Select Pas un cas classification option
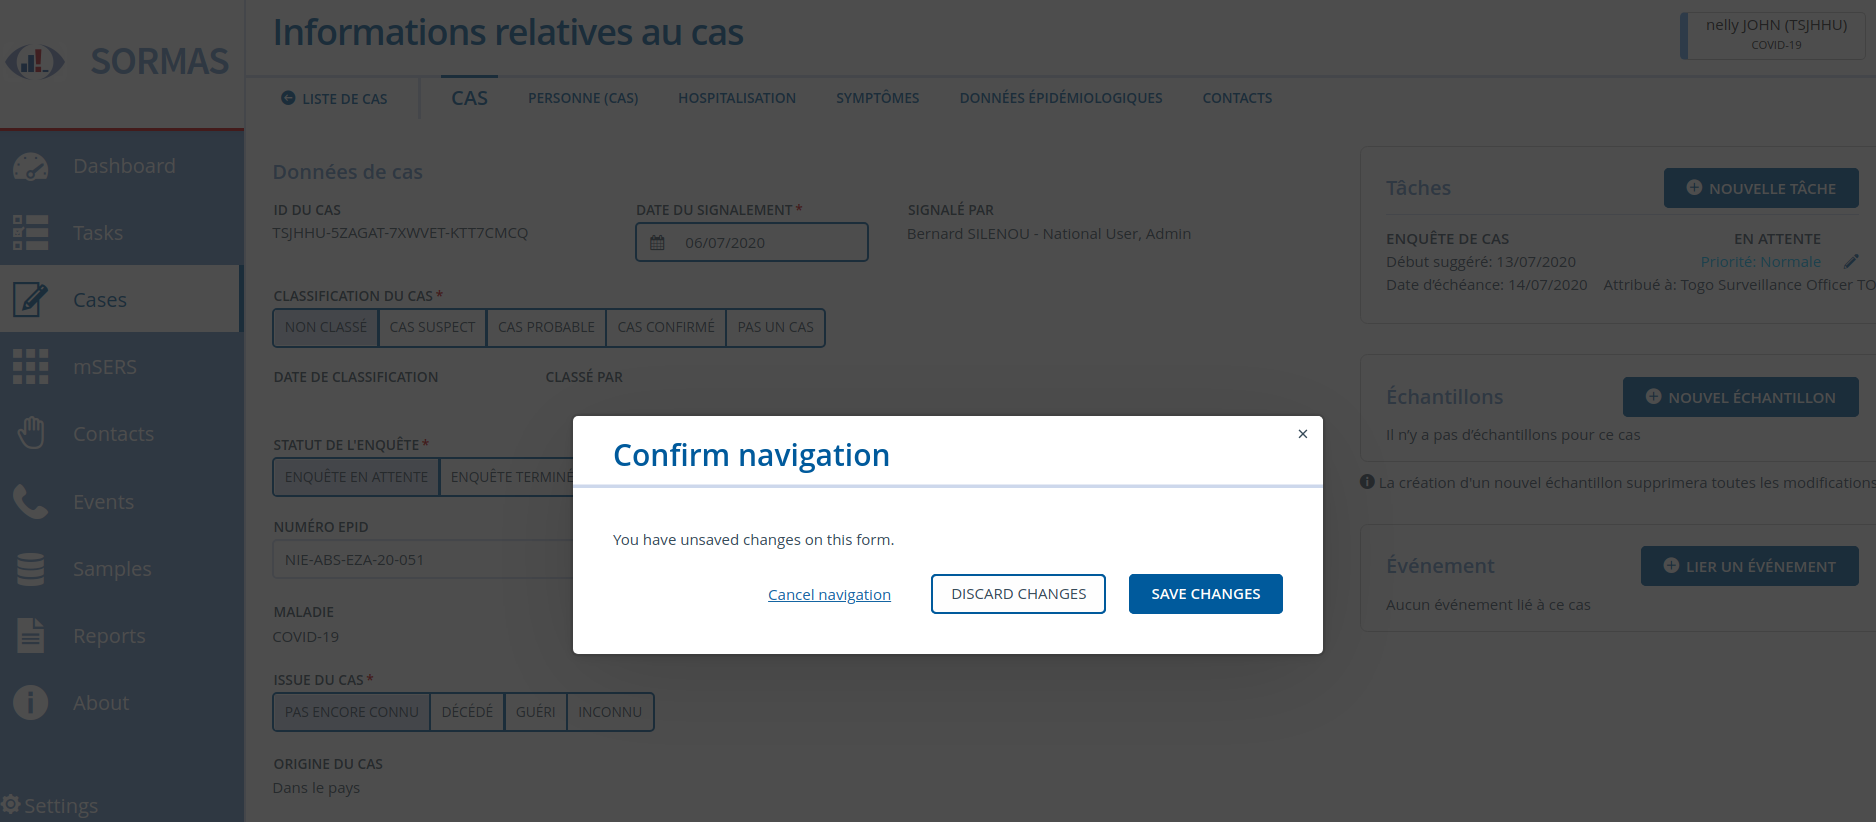 click(775, 327)
